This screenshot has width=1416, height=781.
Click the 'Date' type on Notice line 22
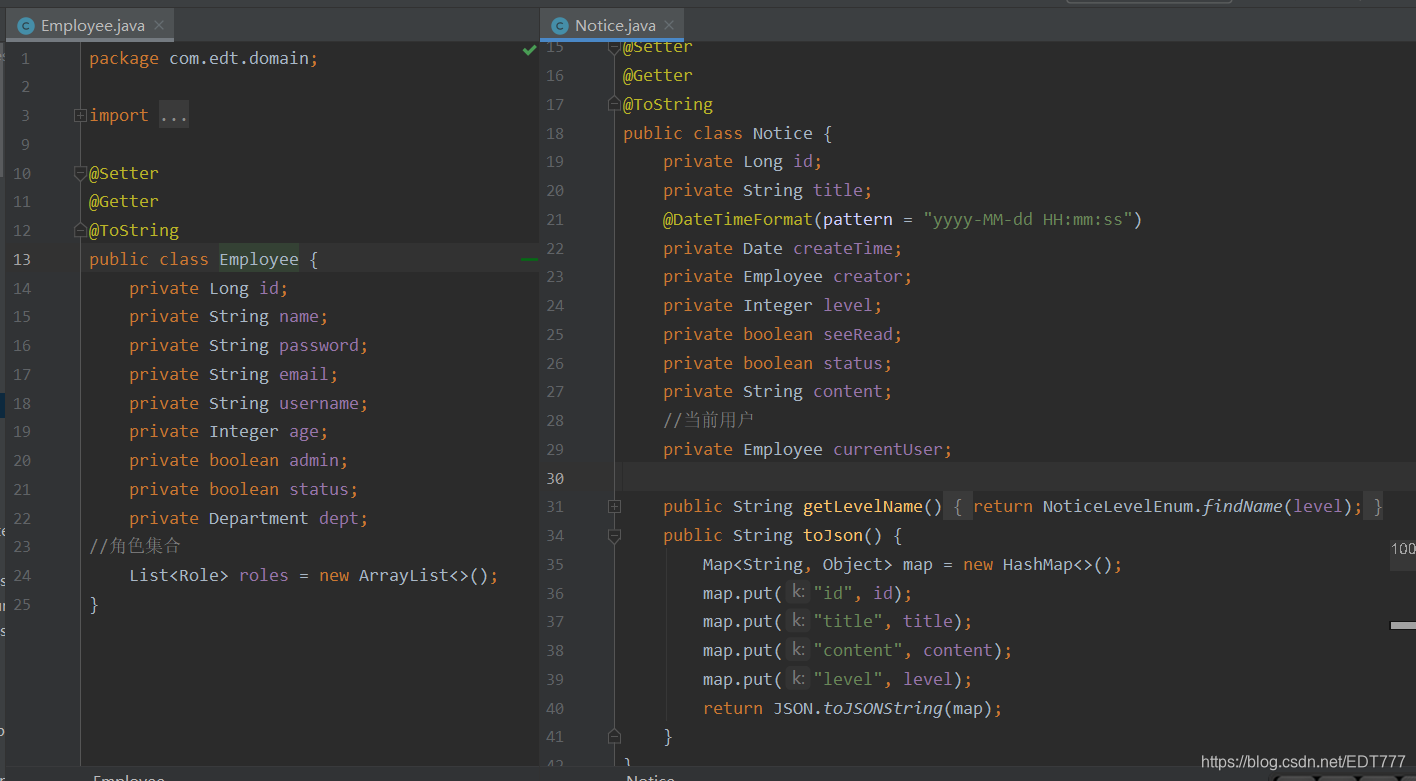coord(763,249)
